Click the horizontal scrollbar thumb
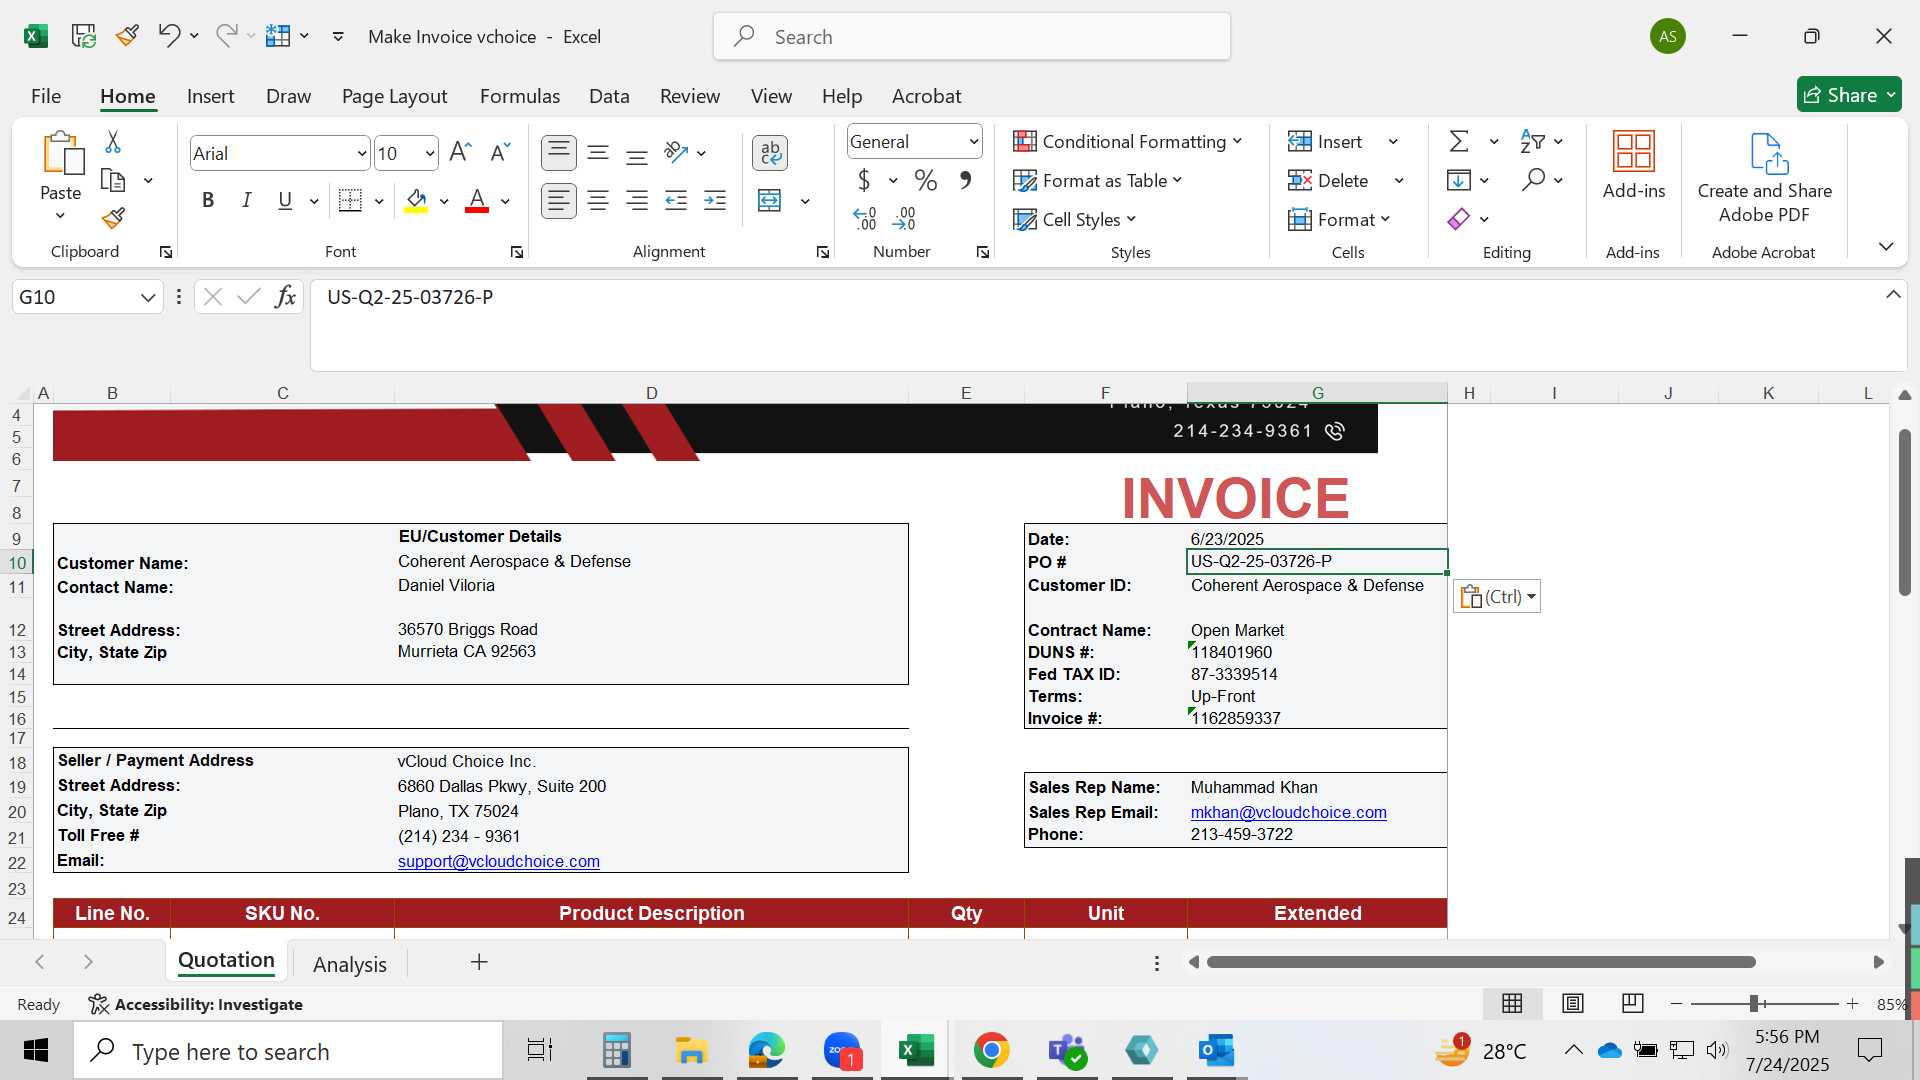Image resolution: width=1920 pixels, height=1080 pixels. [1481, 962]
